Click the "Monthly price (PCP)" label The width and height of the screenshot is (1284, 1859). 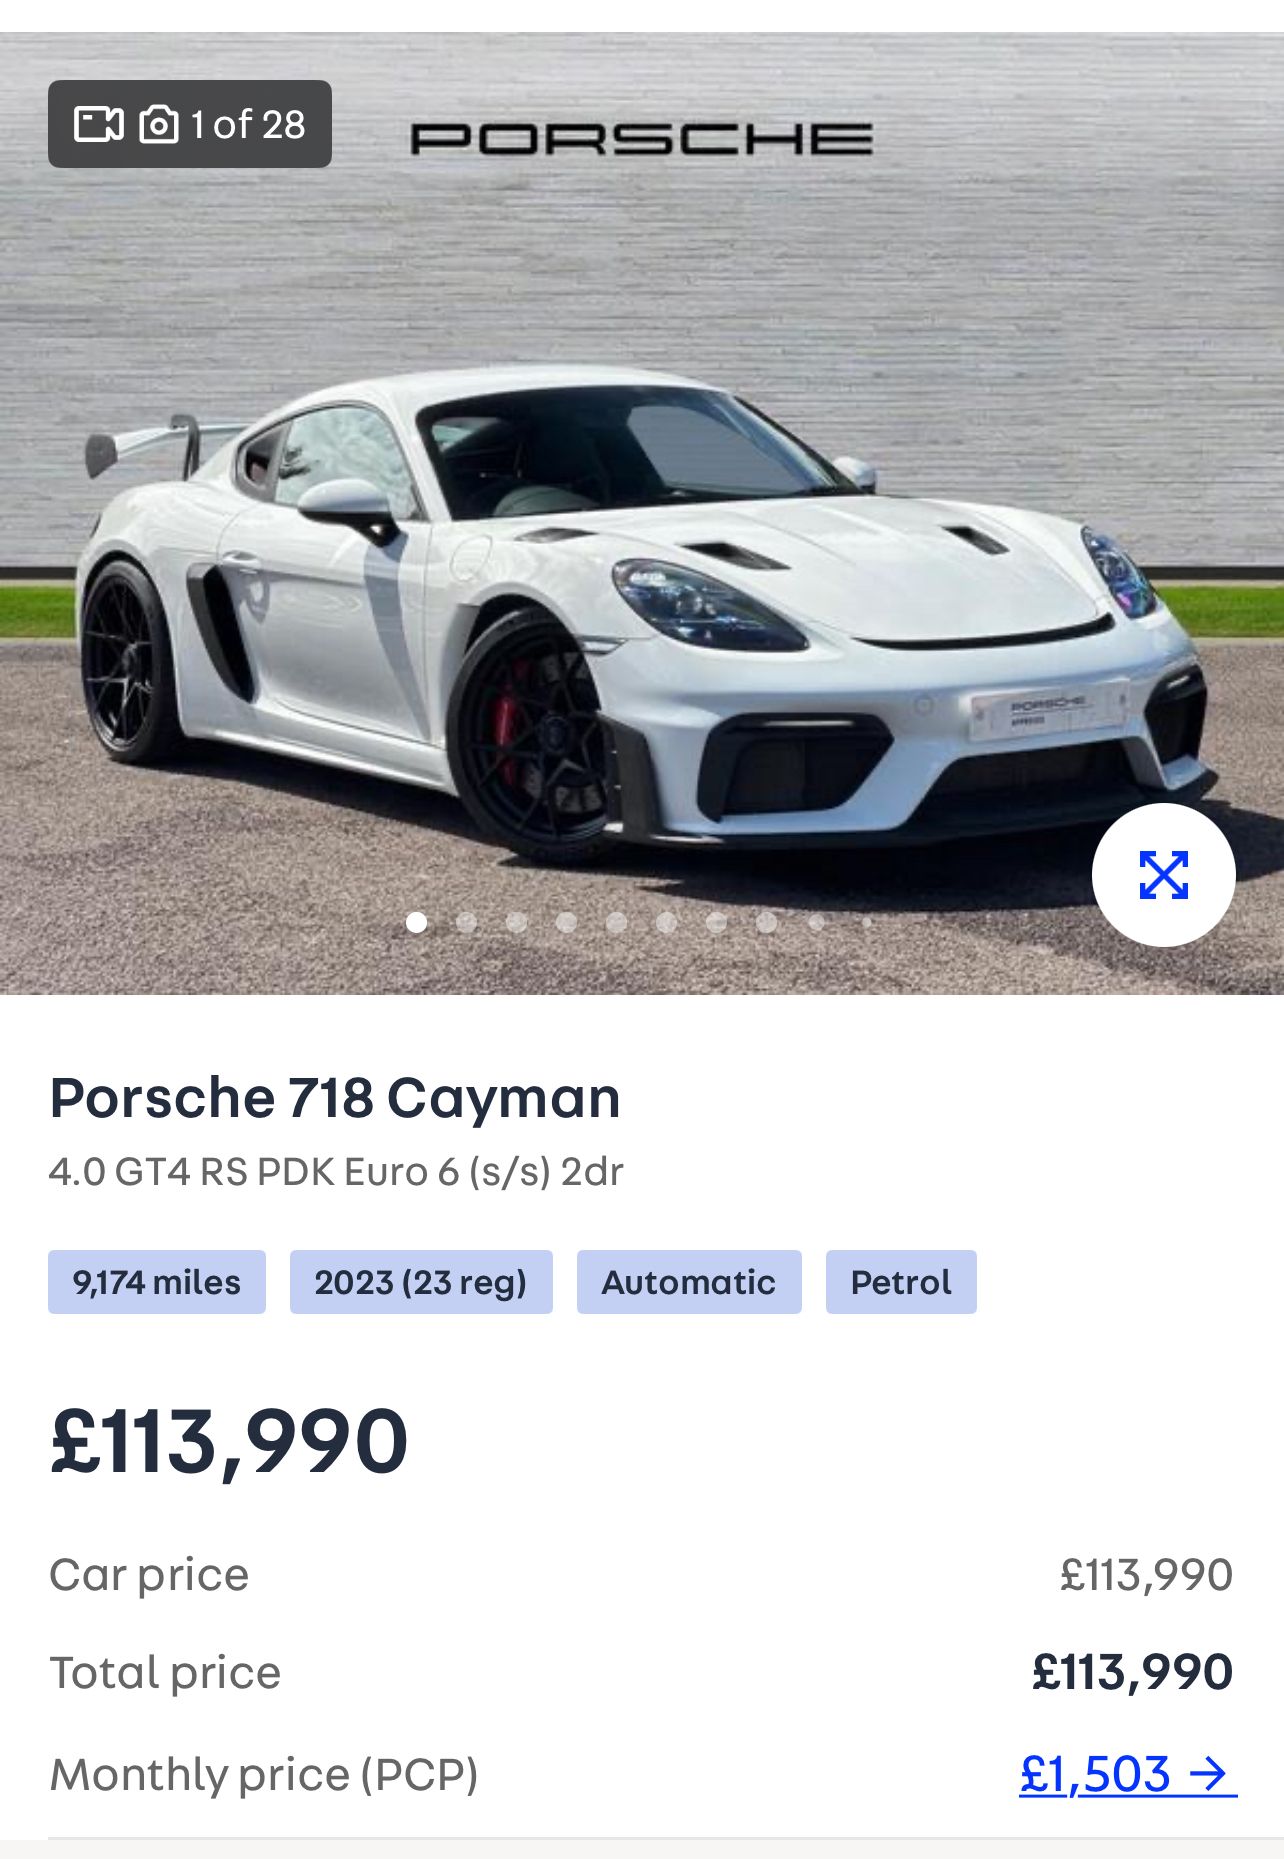tap(264, 1774)
